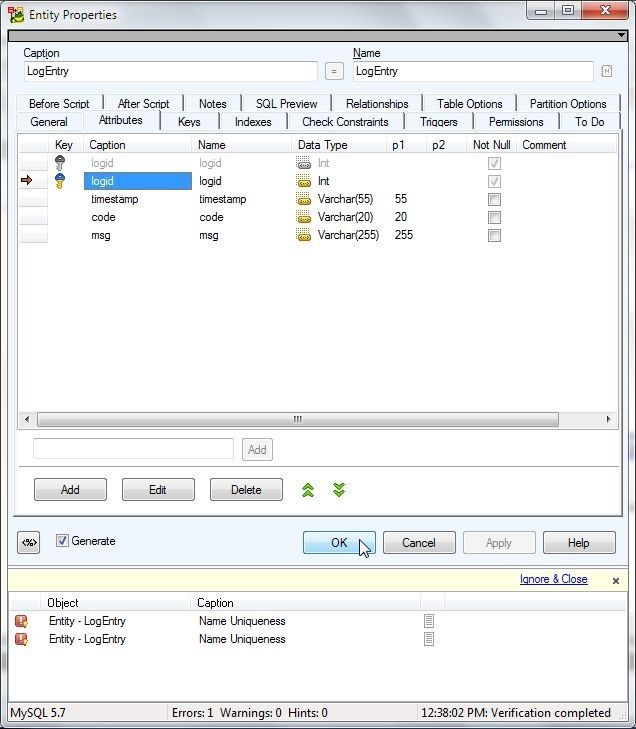
Task: Click the green move down double-arrow icon
Action: (x=339, y=490)
